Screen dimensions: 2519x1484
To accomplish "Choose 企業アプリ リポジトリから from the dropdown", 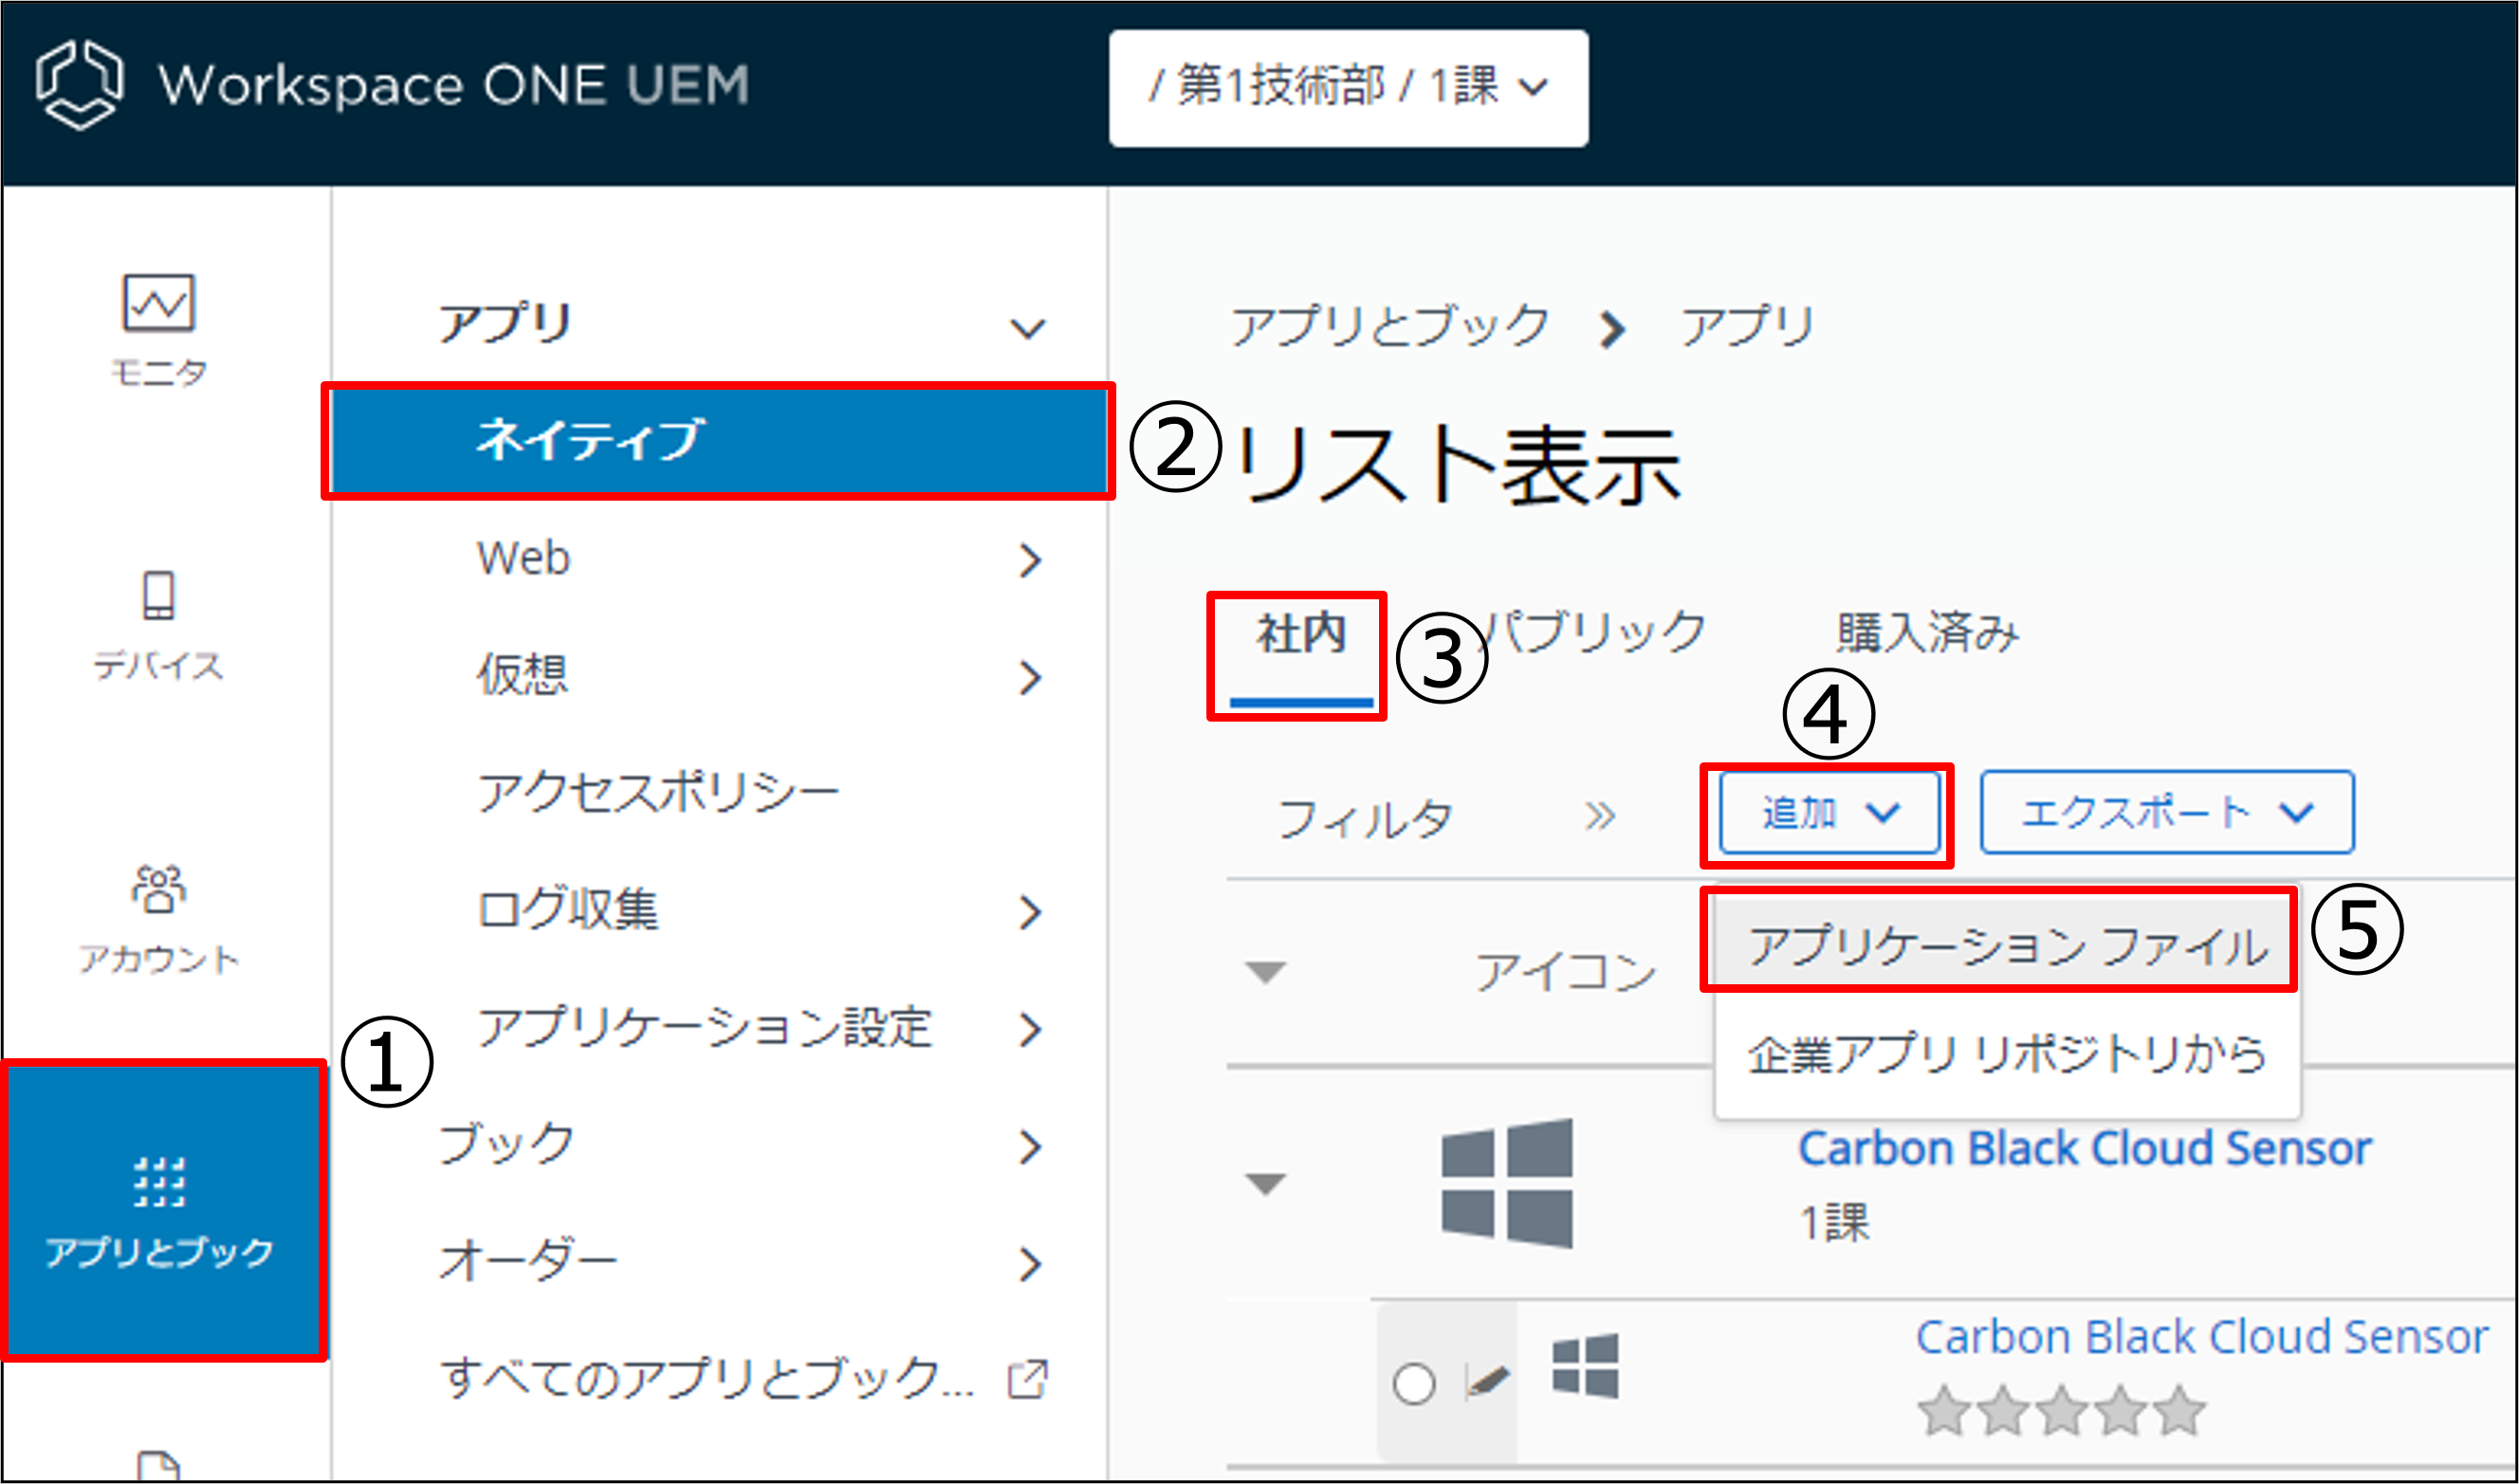I will pos(2007,1054).
